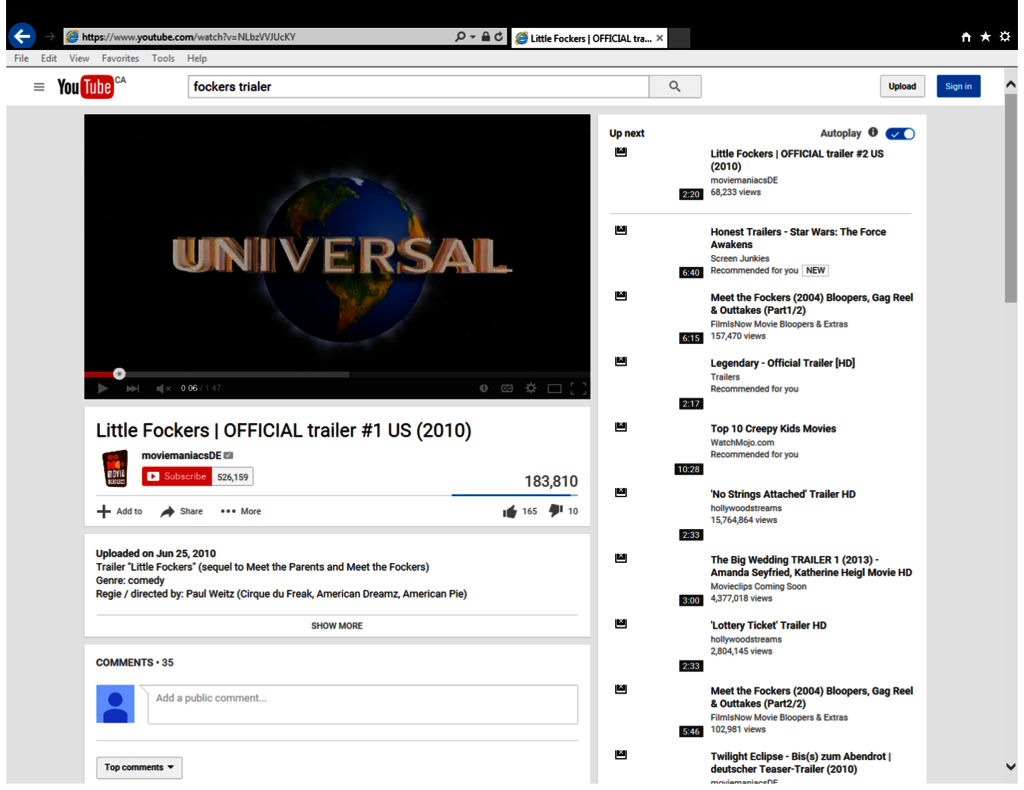Skip to next video button
Viewport: 1024px width, 790px height.
tap(133, 388)
